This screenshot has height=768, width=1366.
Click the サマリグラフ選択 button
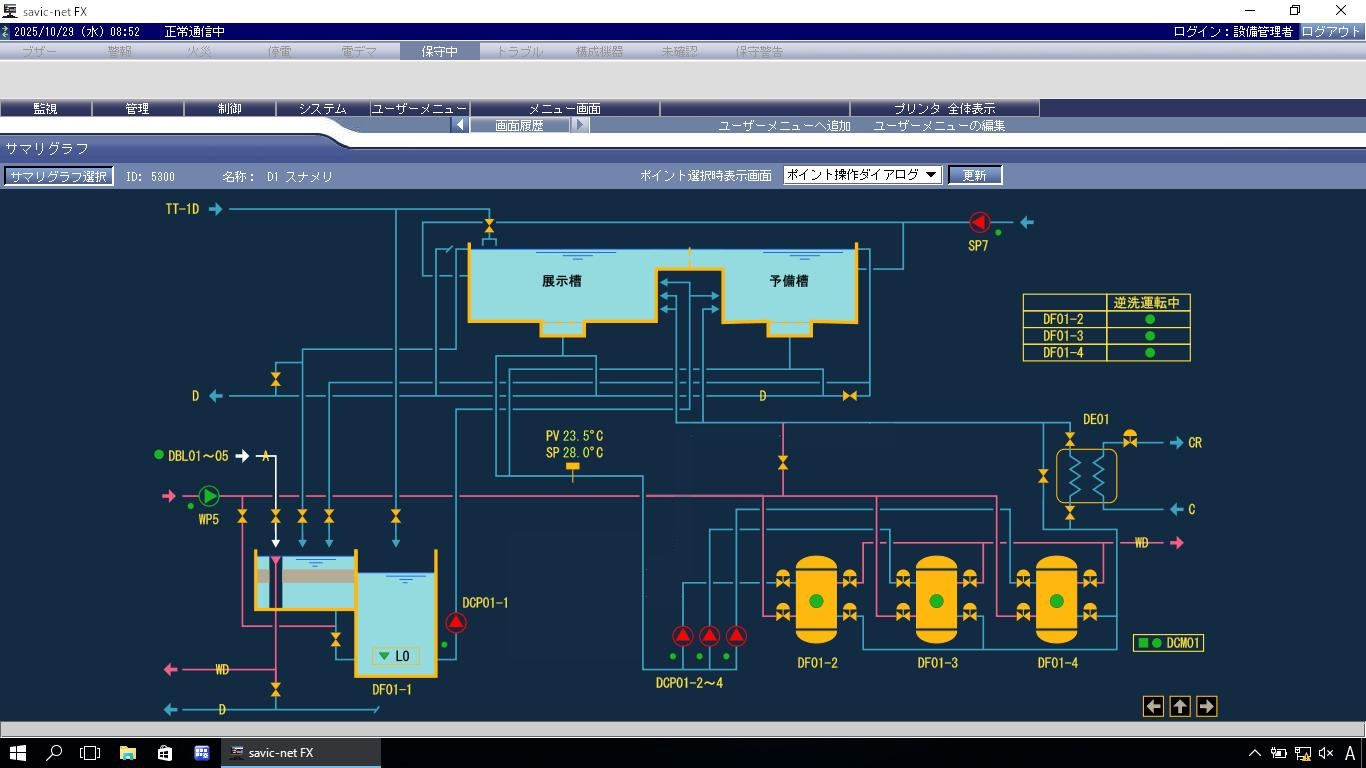click(x=58, y=176)
